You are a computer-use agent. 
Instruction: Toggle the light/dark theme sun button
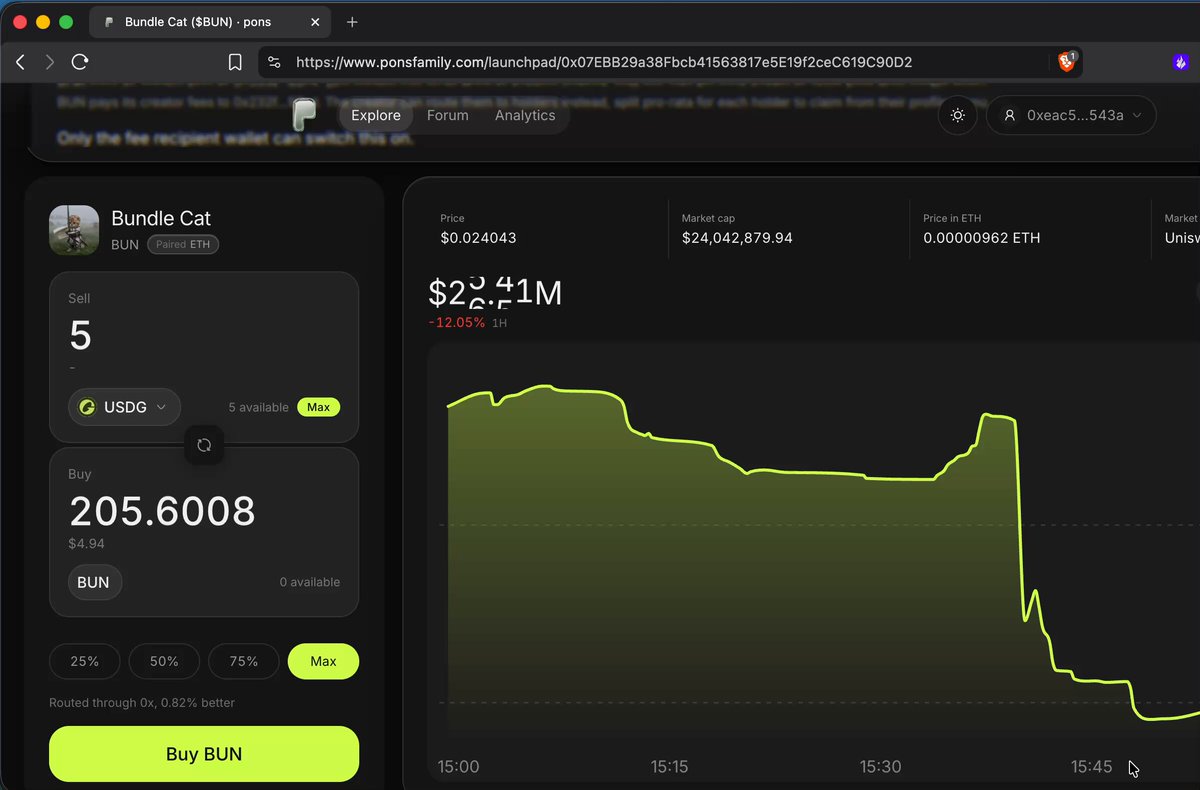(x=957, y=115)
